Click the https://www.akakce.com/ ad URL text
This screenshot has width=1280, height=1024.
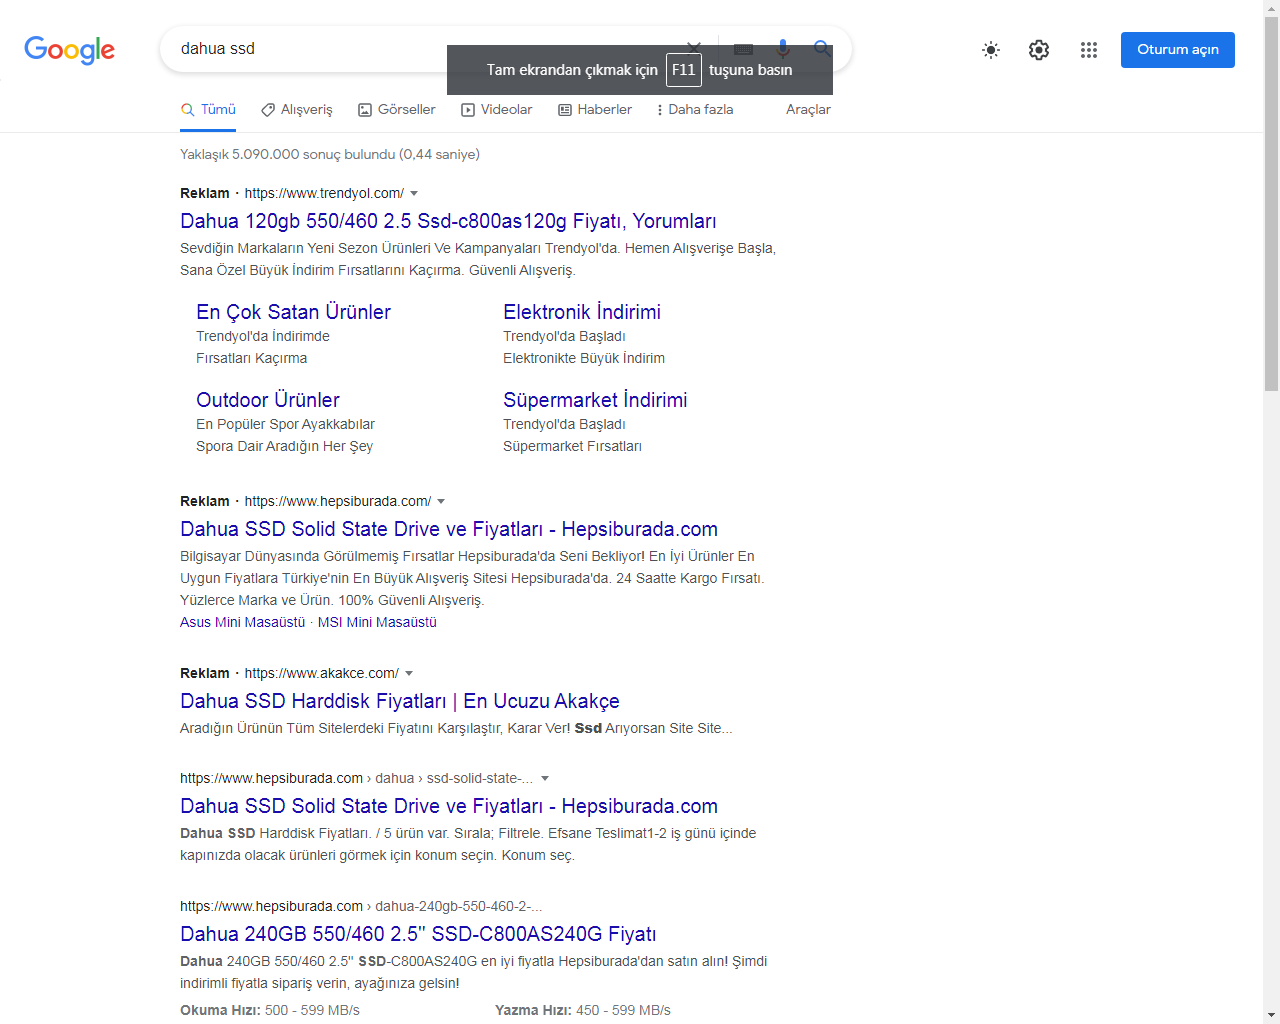322,673
